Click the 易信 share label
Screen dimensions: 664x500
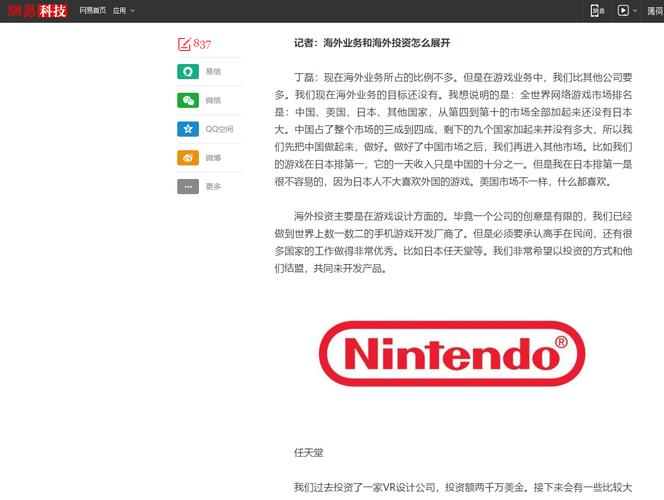[x=213, y=72]
